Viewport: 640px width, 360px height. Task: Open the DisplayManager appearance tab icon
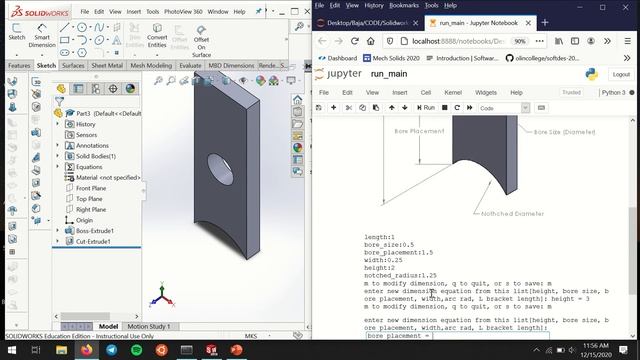point(130,89)
